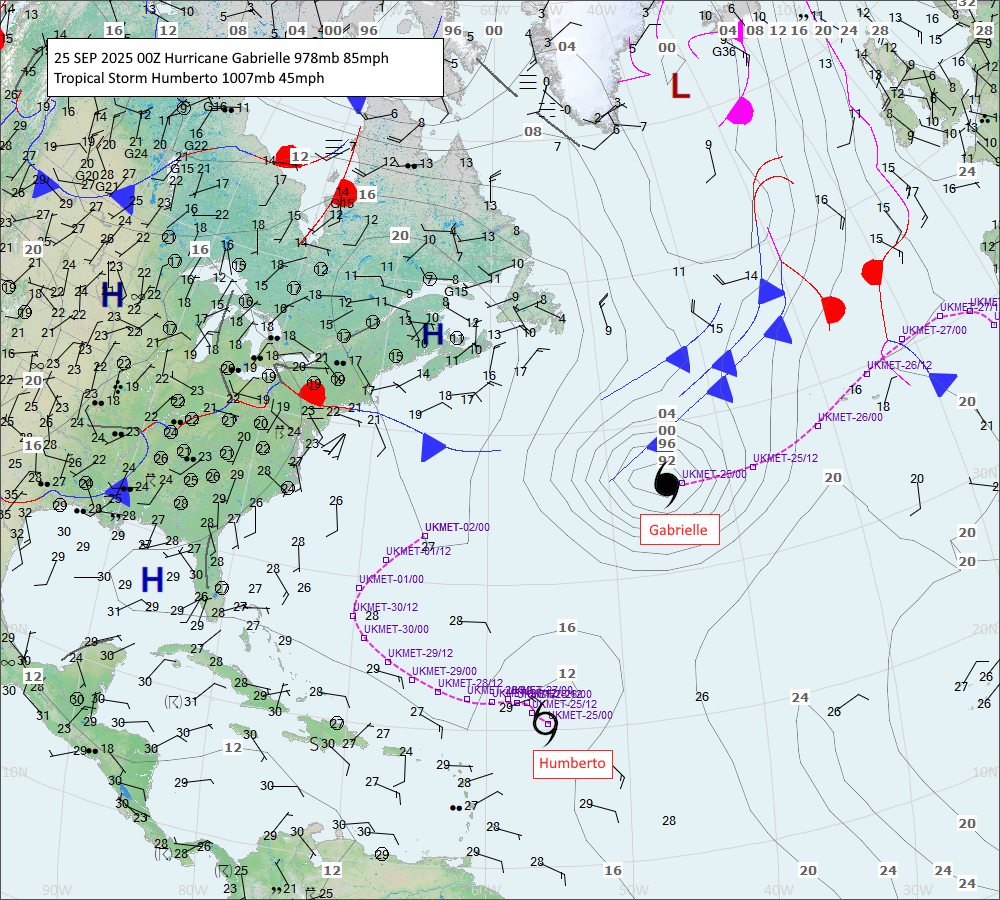Image resolution: width=1000 pixels, height=900 pixels.
Task: Click the red L low-pressure marker
Action: coord(680,87)
